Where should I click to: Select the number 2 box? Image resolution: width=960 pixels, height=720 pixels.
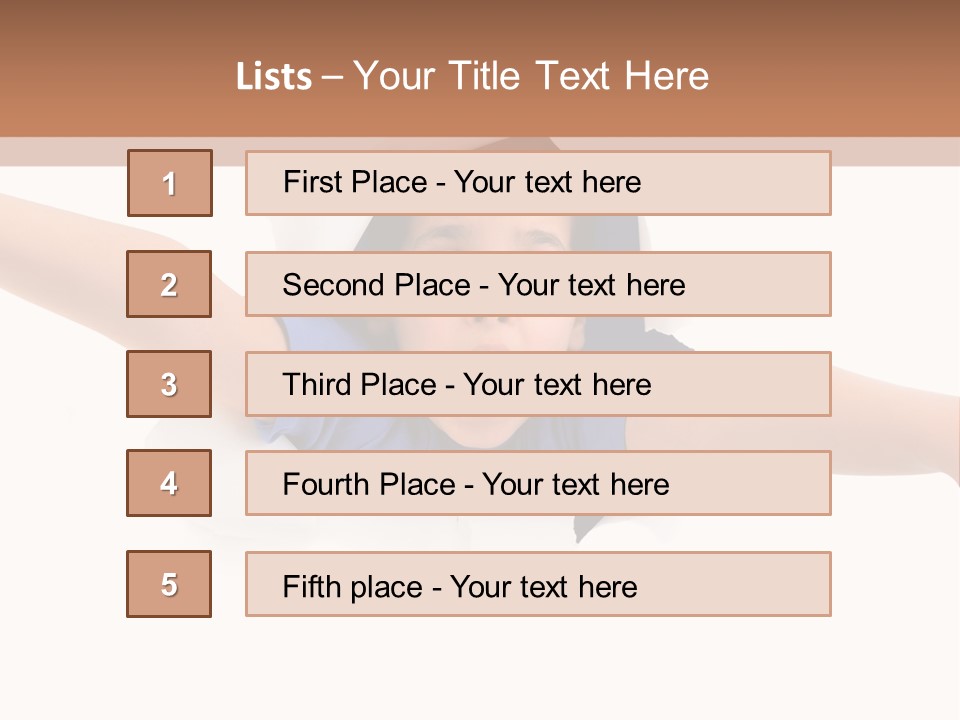pos(169,284)
